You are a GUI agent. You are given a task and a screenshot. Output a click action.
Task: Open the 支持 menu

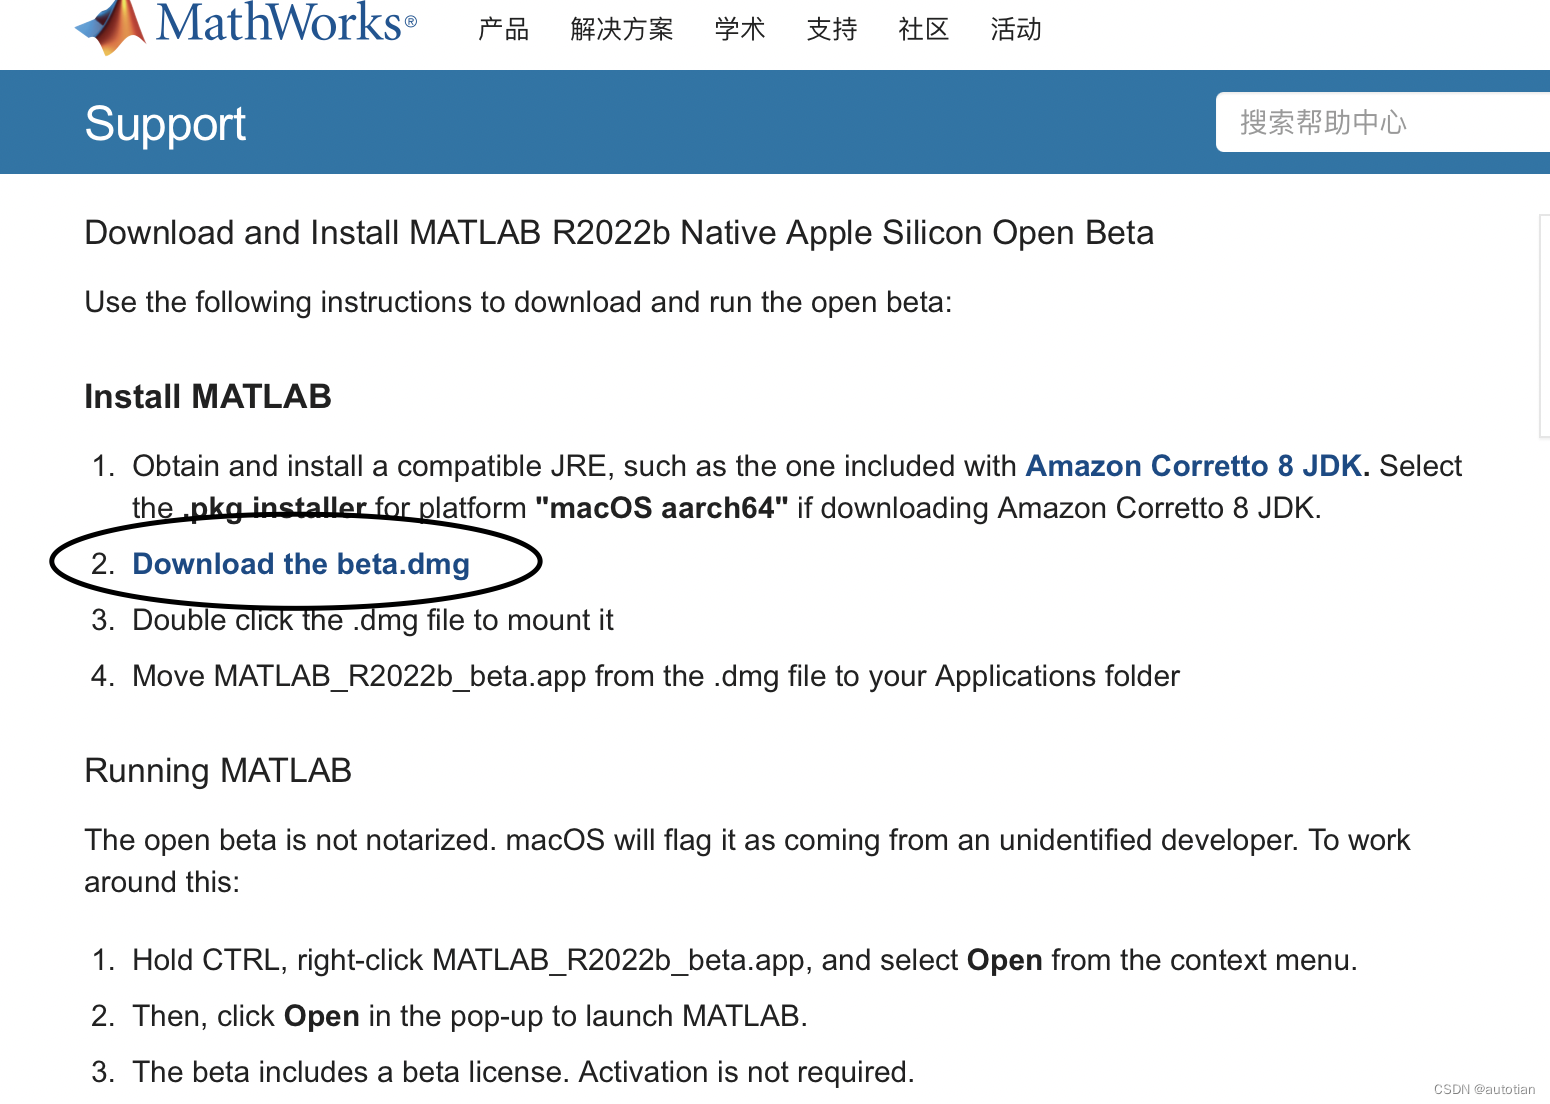click(831, 29)
